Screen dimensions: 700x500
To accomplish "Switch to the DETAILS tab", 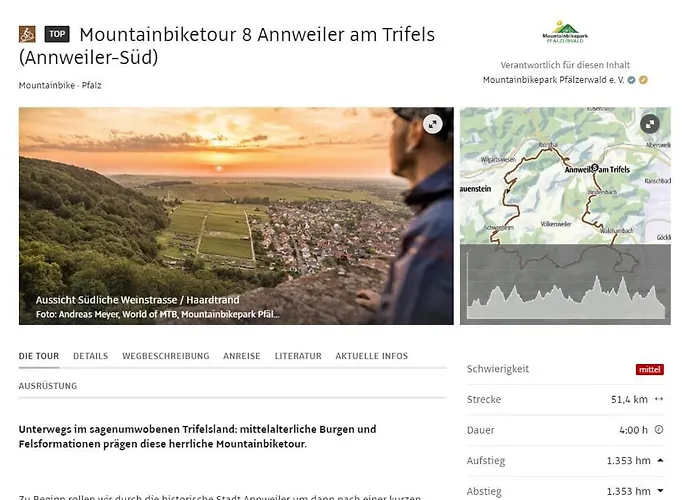I will pos(91,356).
